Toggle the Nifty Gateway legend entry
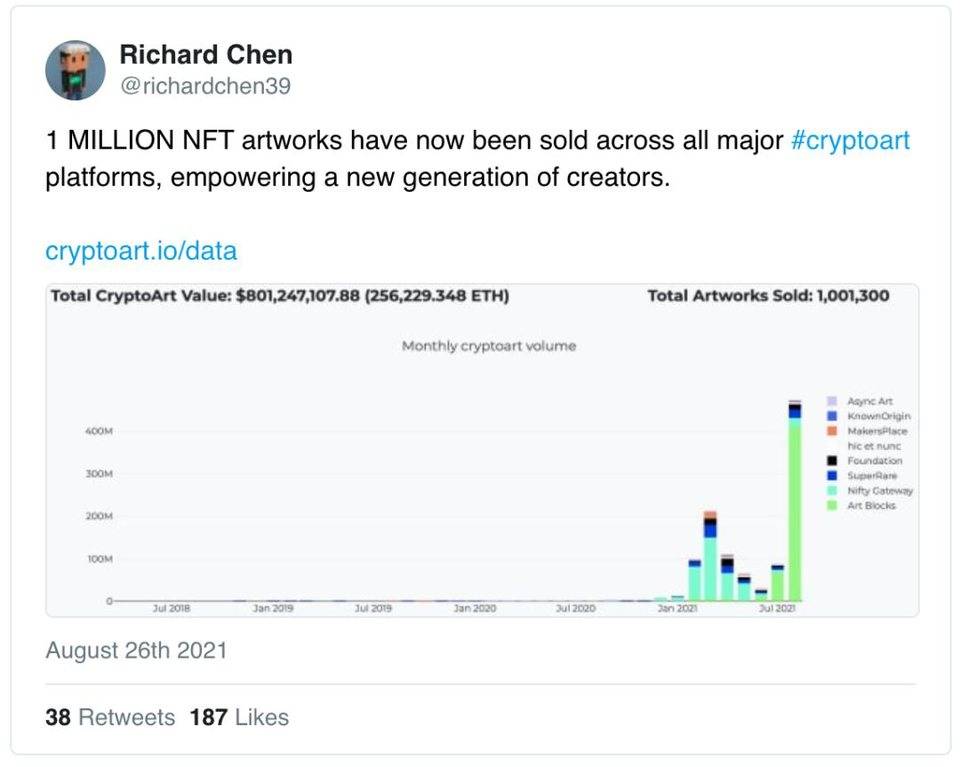This screenshot has width=960, height=767. 870,490
